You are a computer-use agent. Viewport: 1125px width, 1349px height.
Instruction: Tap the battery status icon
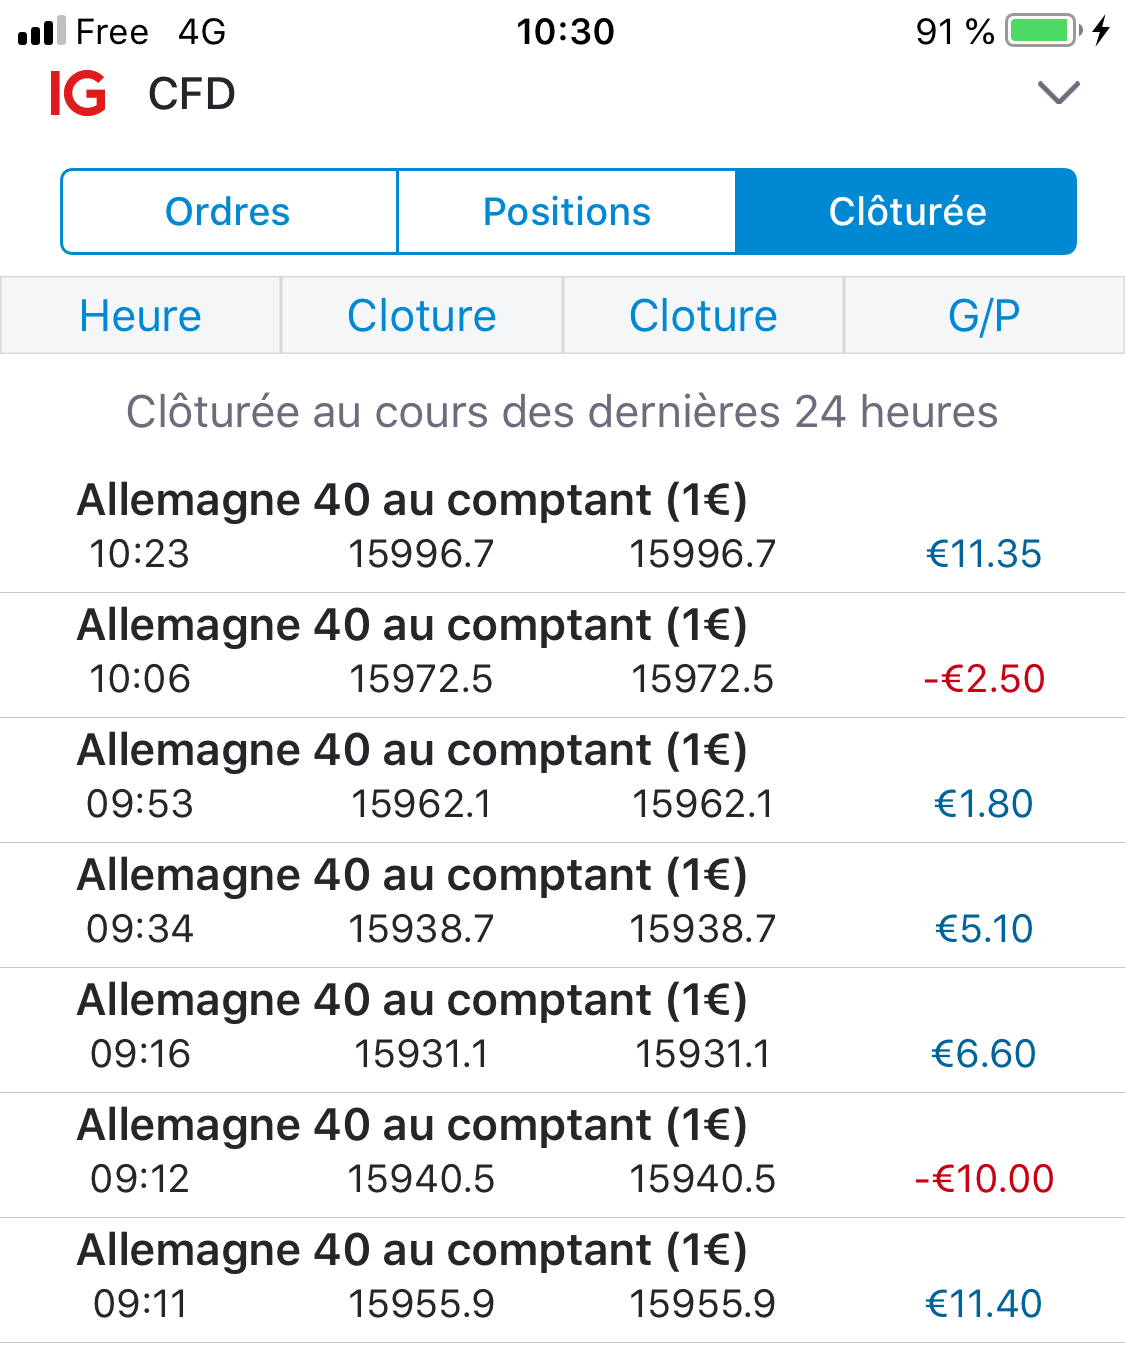pos(1043,31)
